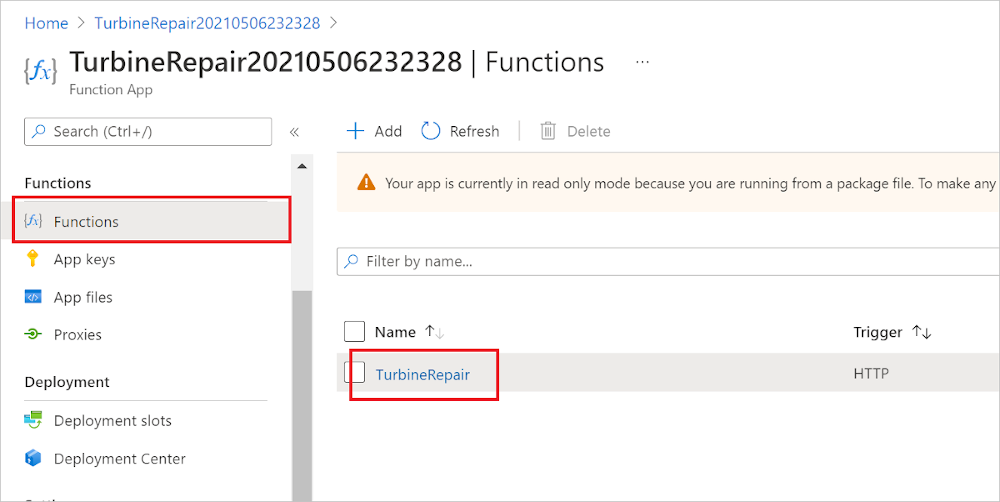Click the sidebar scrollbar thumb
This screenshot has height=502, width=1000.
[x=302, y=395]
